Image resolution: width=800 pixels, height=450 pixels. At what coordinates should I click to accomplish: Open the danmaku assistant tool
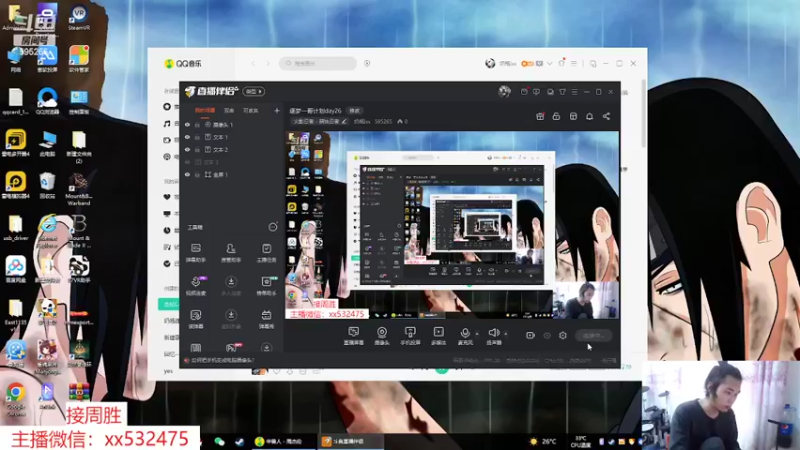tap(195, 253)
